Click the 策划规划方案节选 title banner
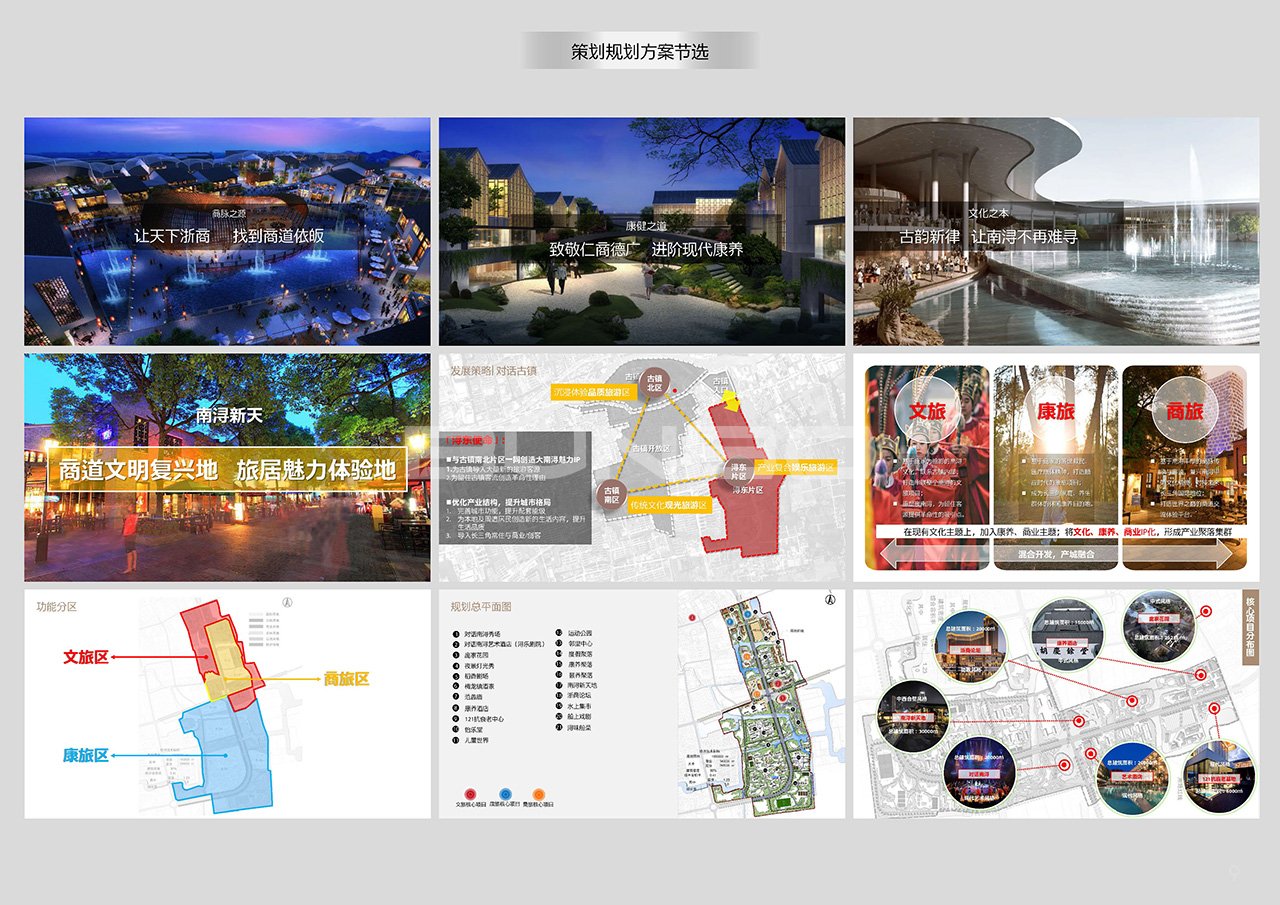 (x=640, y=51)
